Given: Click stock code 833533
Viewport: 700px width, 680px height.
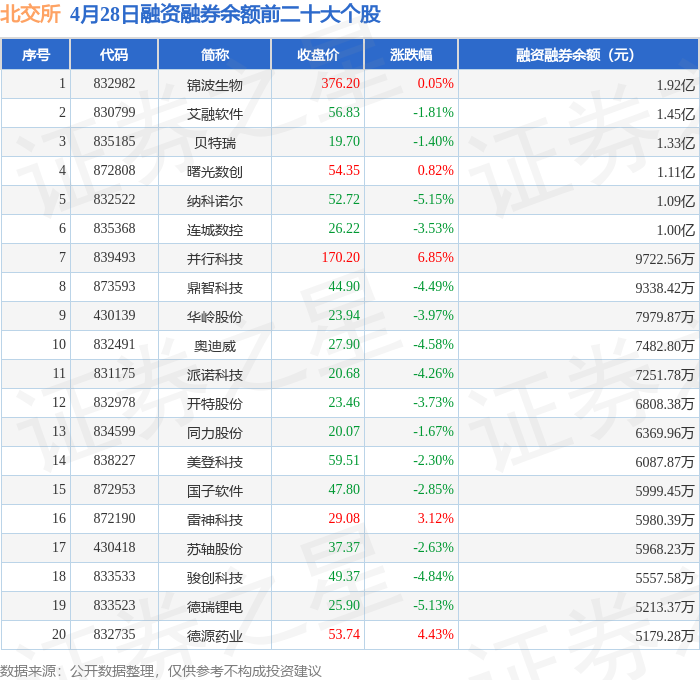Looking at the screenshot, I should click(x=114, y=577).
